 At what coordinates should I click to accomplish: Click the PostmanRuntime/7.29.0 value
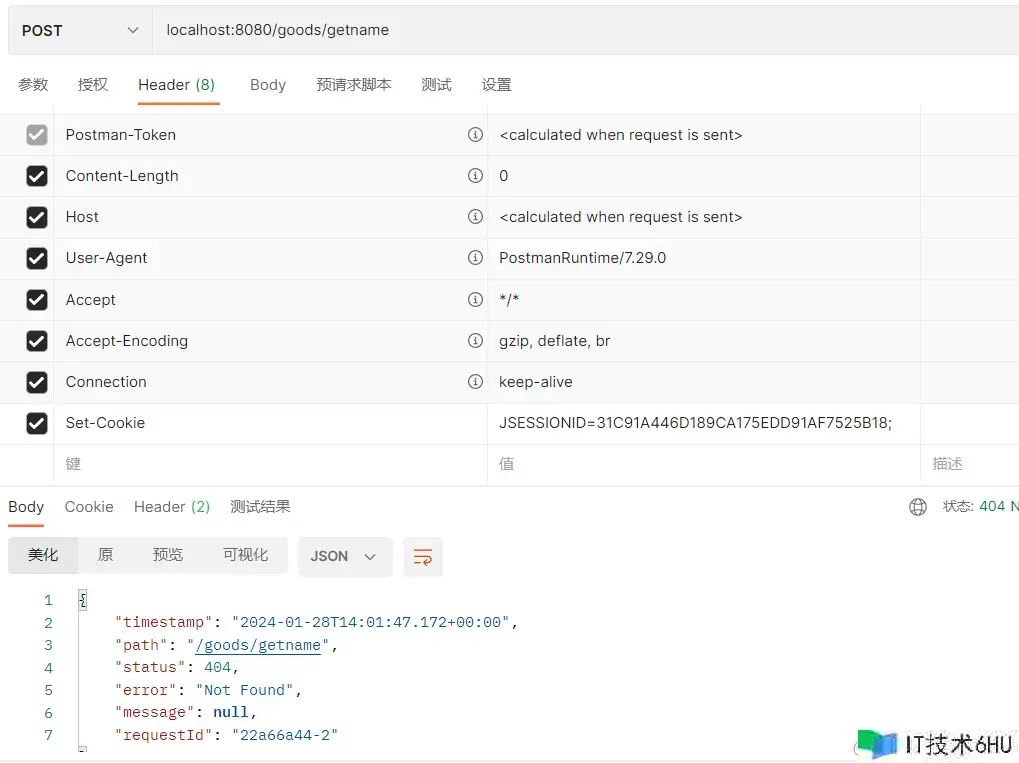pos(582,258)
